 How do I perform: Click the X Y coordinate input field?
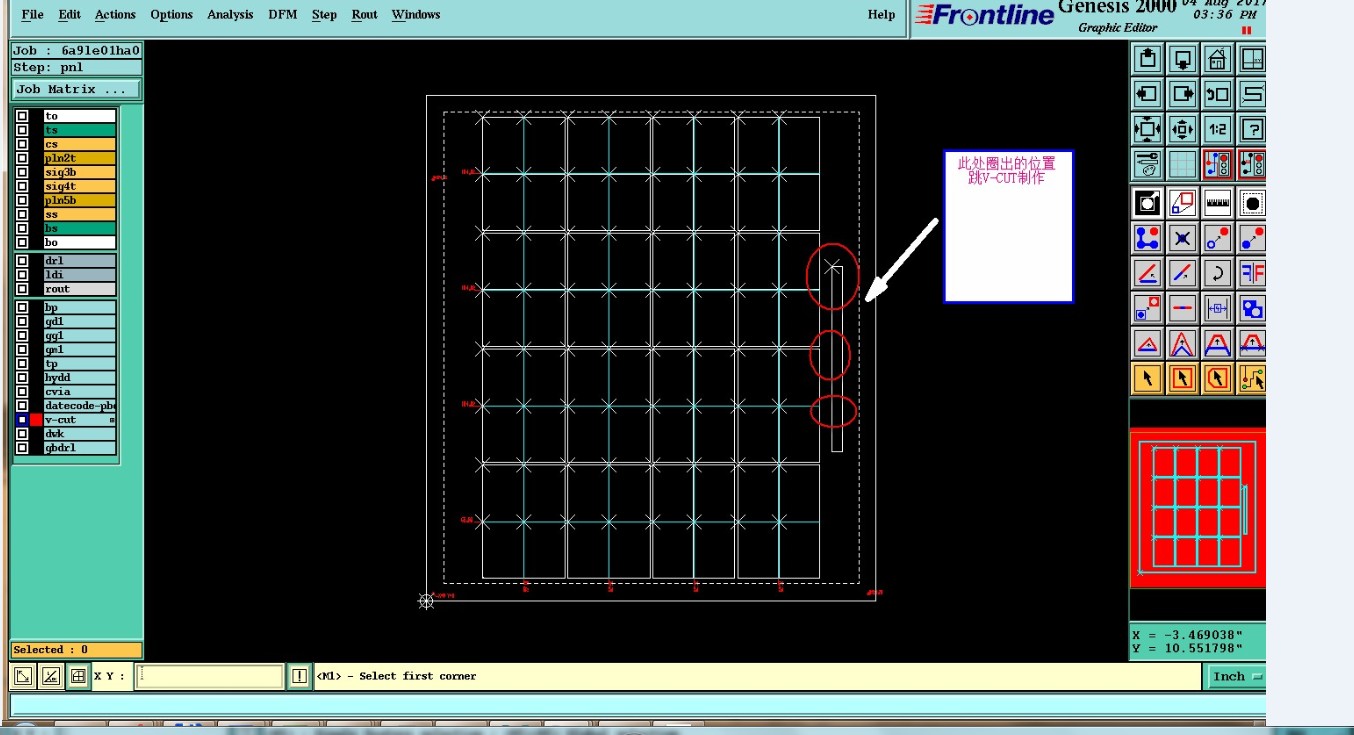coord(210,677)
